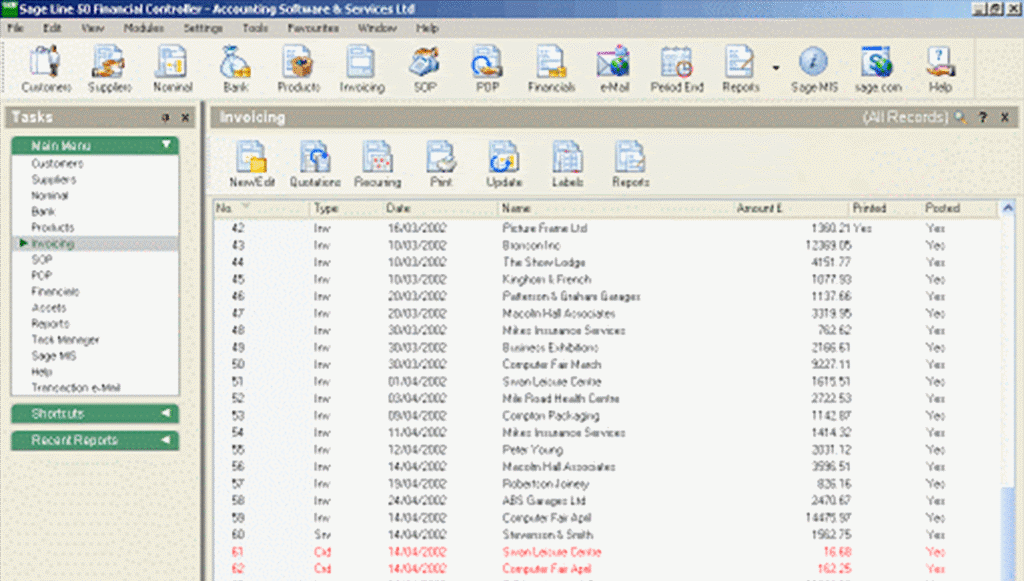Open the Labels icon in Invoicing
This screenshot has width=1024, height=581.
pos(567,165)
